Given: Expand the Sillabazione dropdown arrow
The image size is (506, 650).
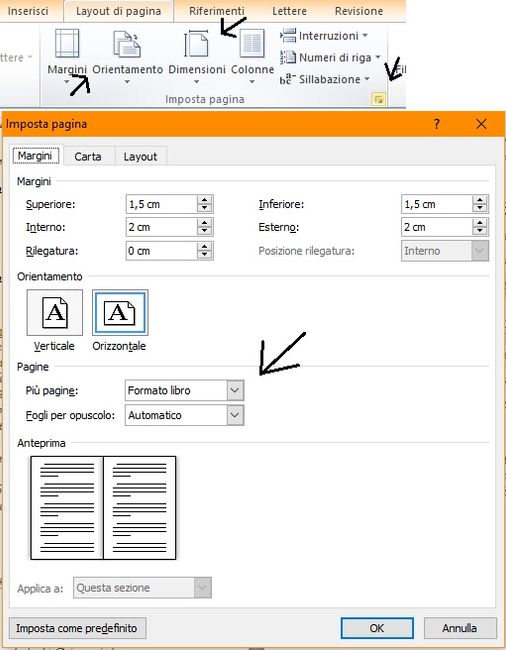Looking at the screenshot, I should point(367,79).
